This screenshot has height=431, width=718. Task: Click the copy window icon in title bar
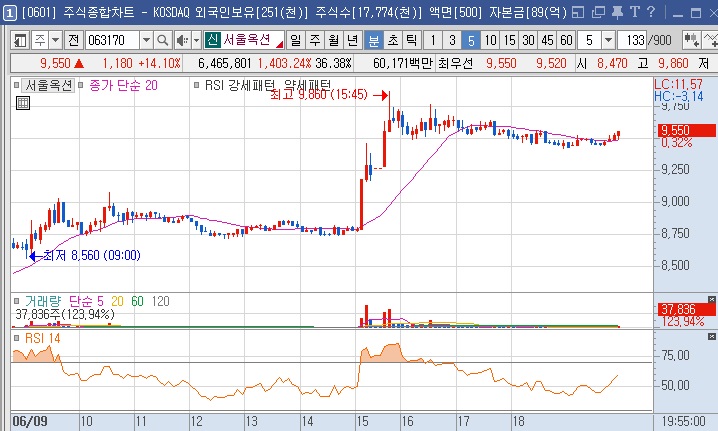pyautogui.click(x=598, y=12)
